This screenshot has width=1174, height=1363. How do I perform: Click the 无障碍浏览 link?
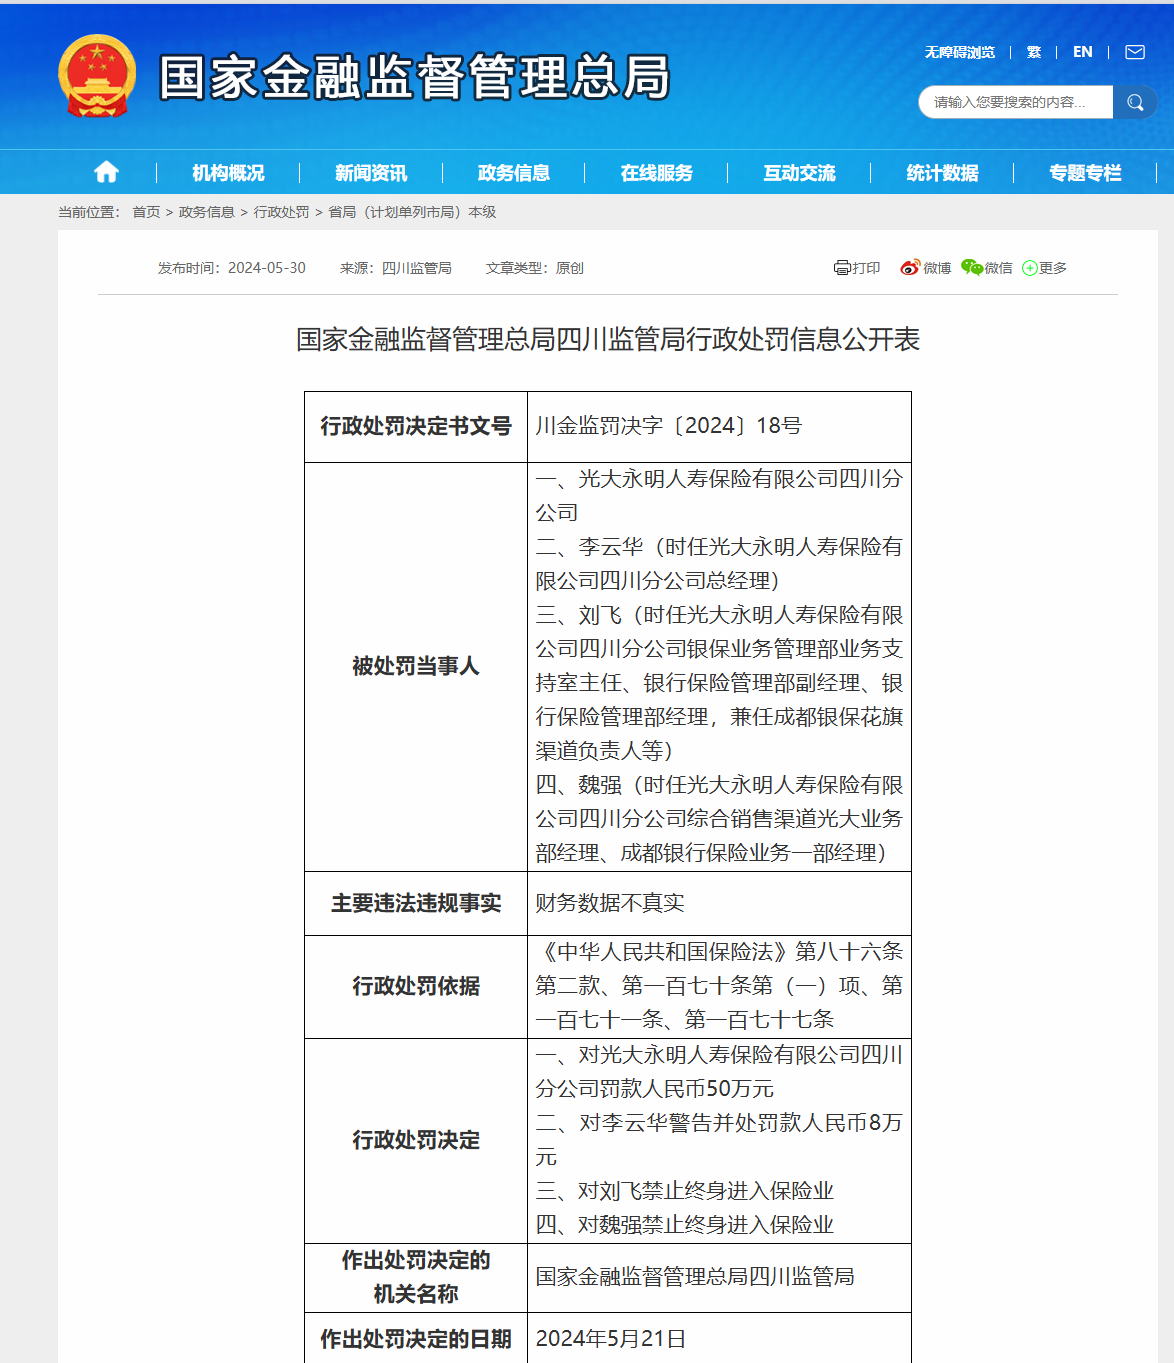click(959, 52)
